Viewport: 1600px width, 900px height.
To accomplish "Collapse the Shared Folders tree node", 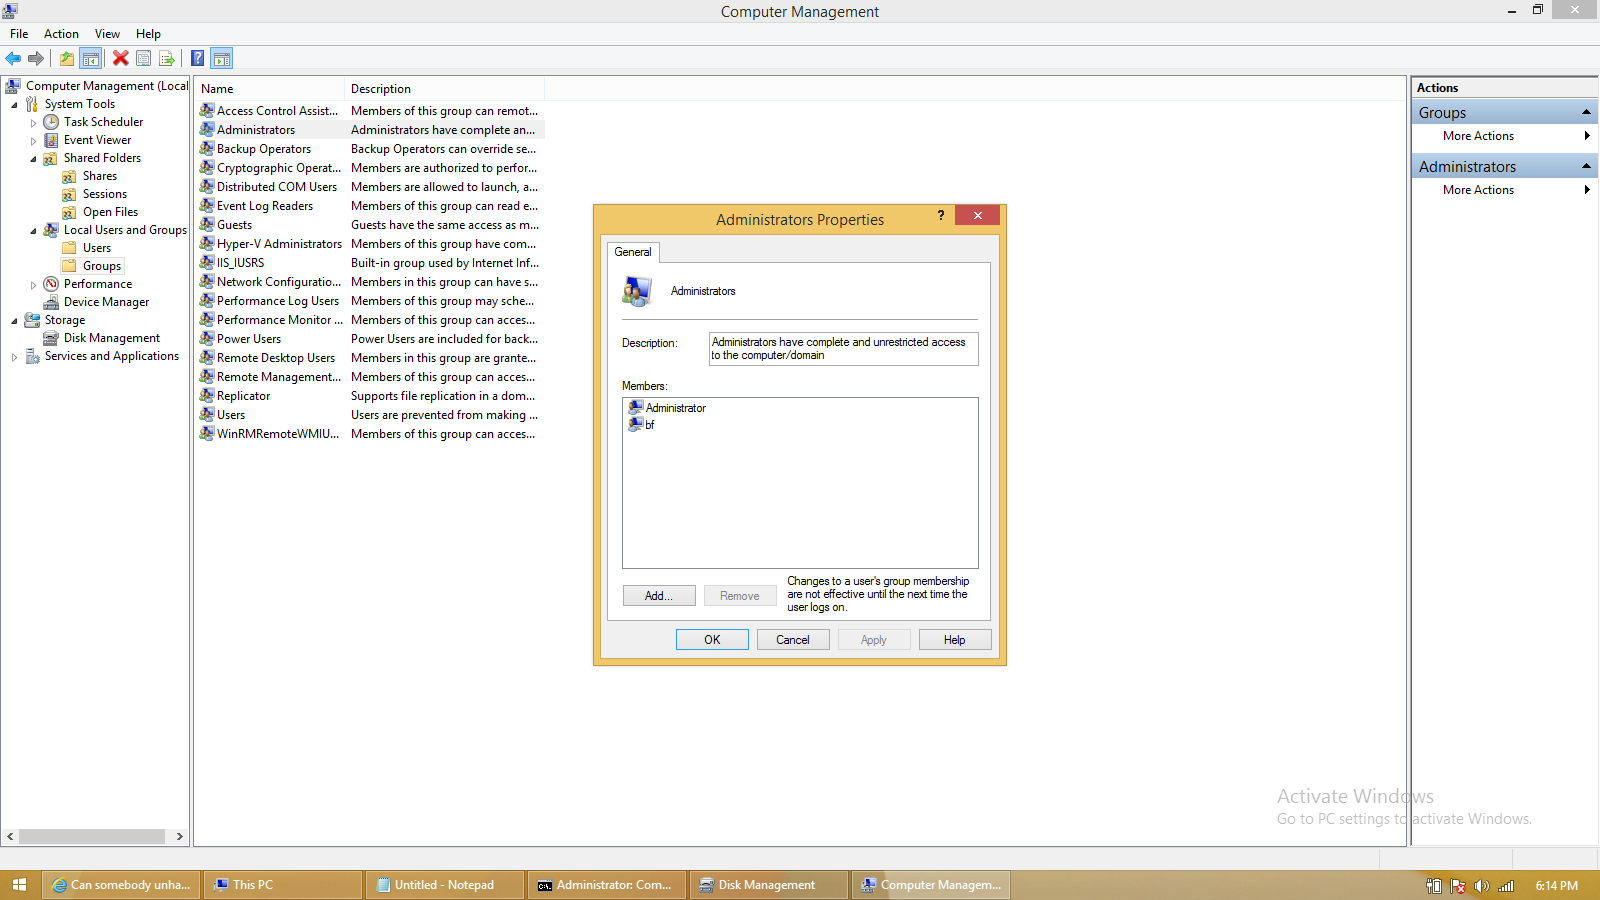I will (x=33, y=159).
